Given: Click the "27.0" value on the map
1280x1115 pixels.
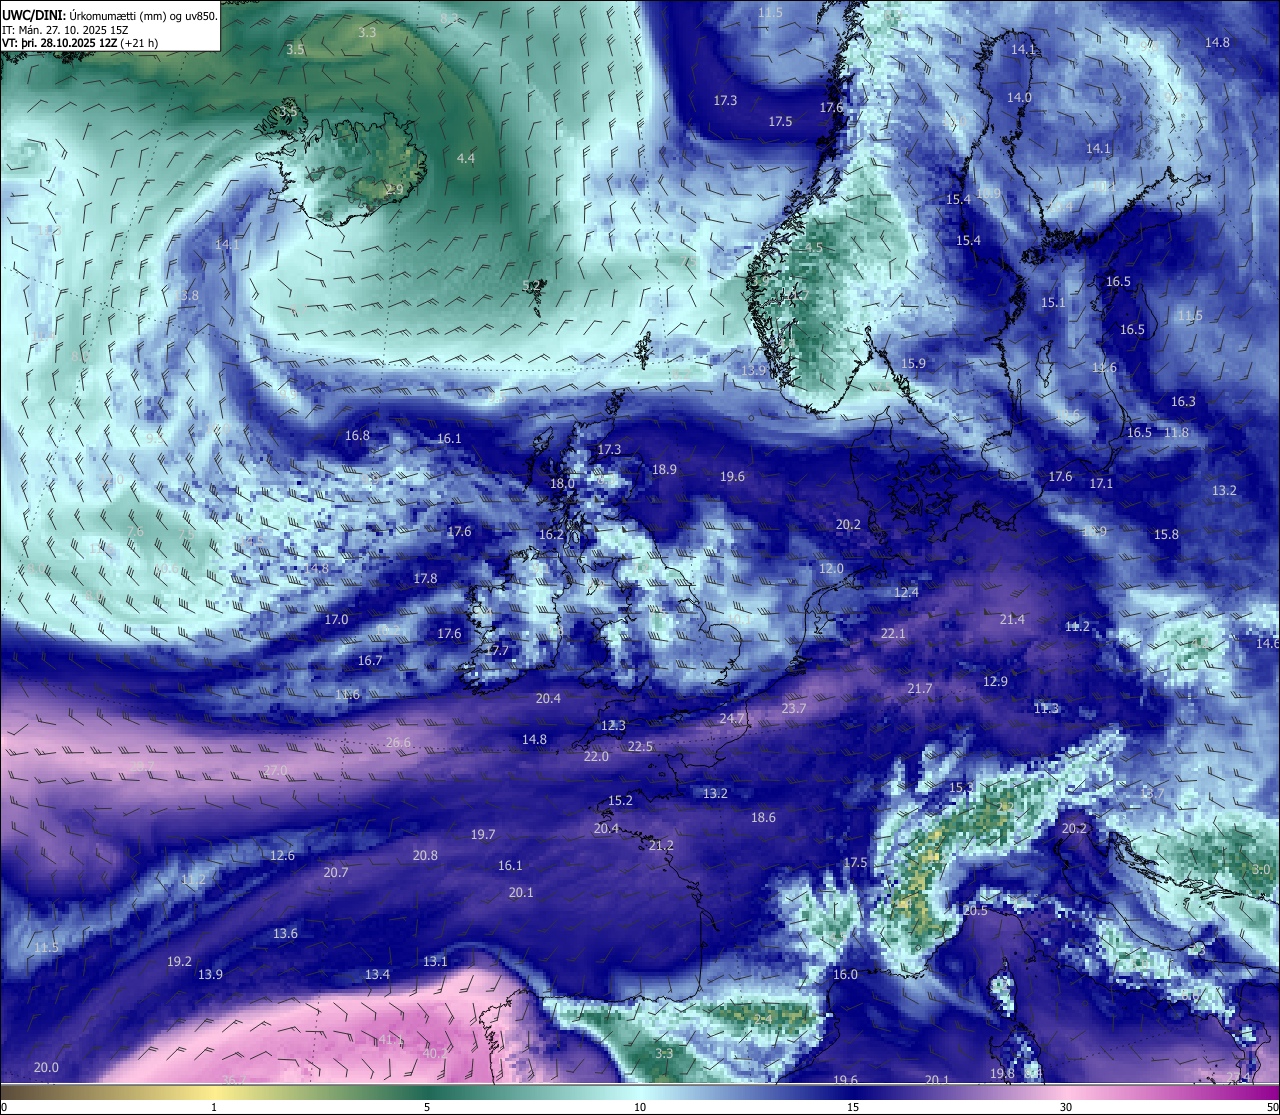Looking at the screenshot, I should pyautogui.click(x=275, y=770).
